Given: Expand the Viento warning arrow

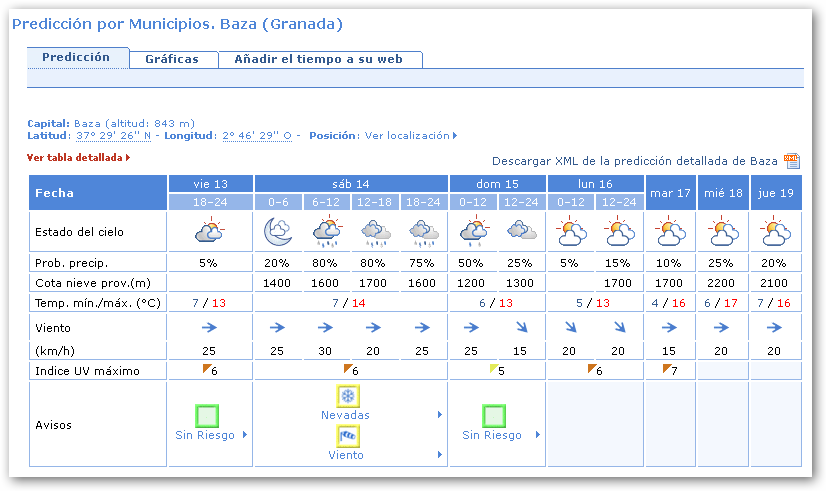Looking at the screenshot, I should click(x=440, y=455).
